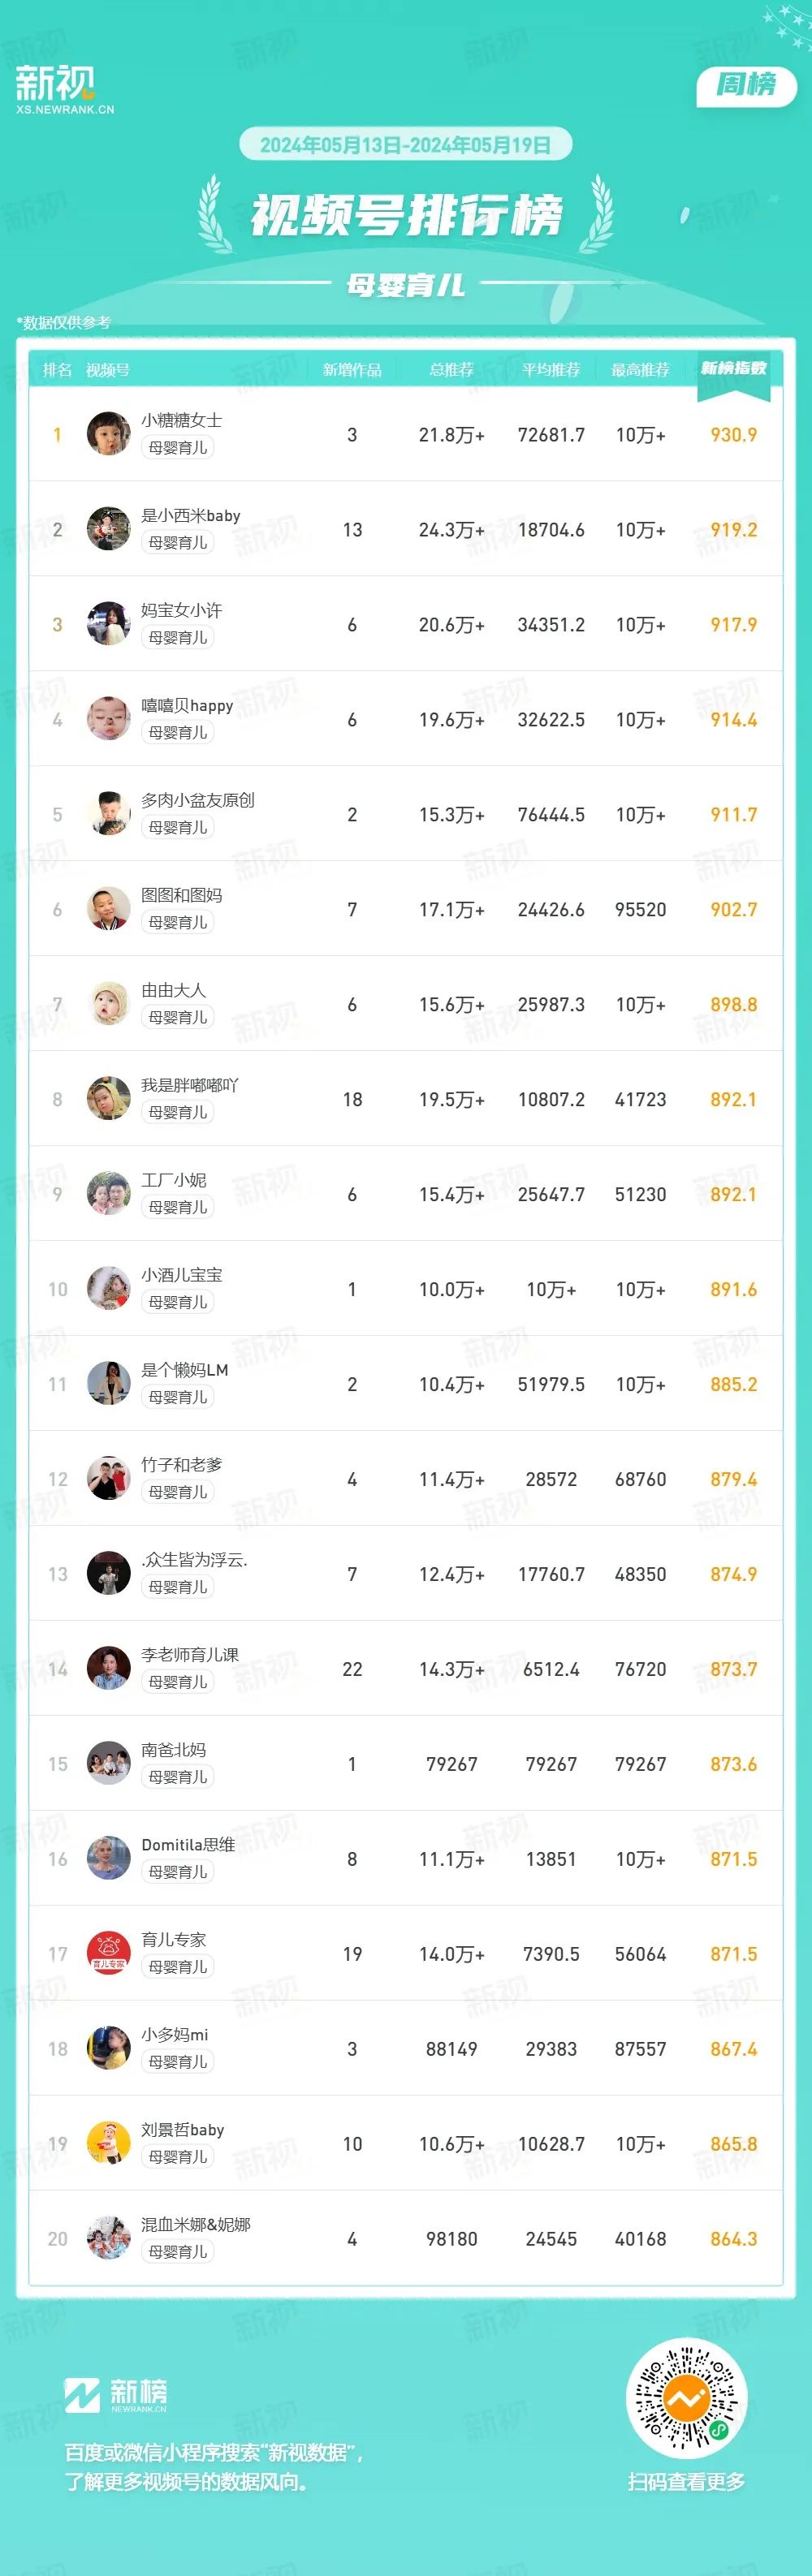Click the 新增作品 column header

point(352,370)
